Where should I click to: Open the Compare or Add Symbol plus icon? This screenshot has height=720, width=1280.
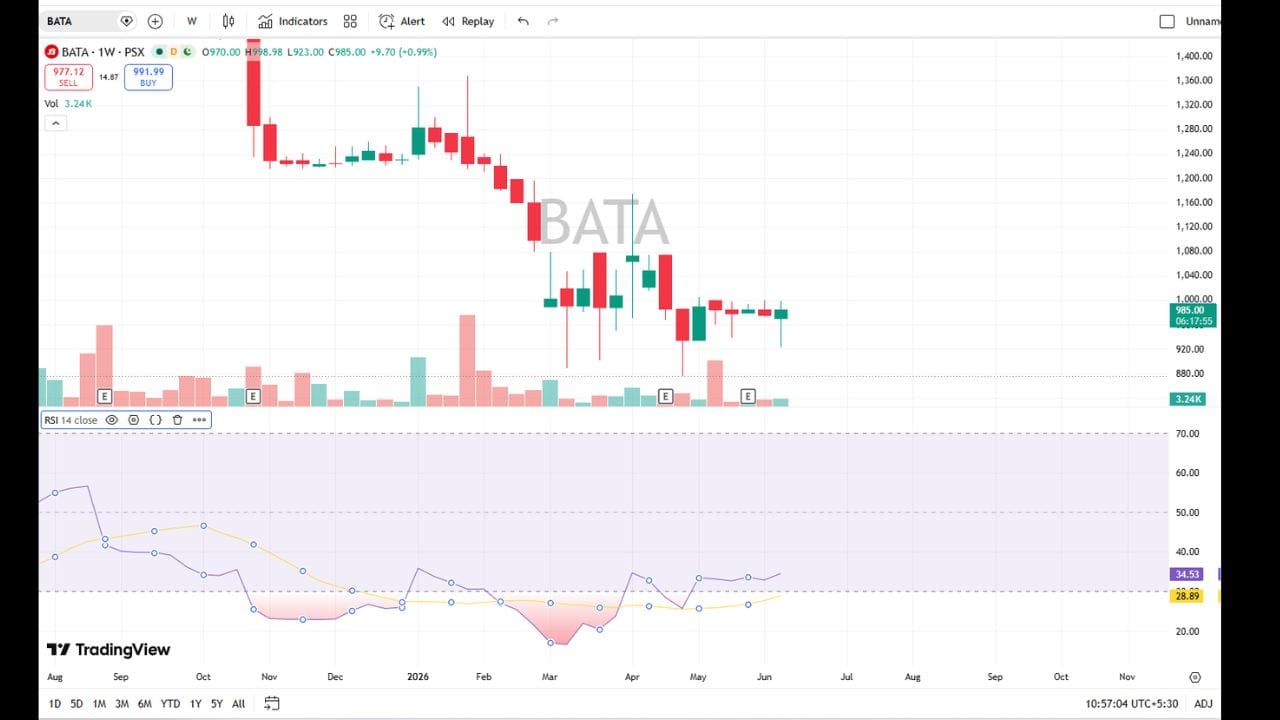point(155,21)
